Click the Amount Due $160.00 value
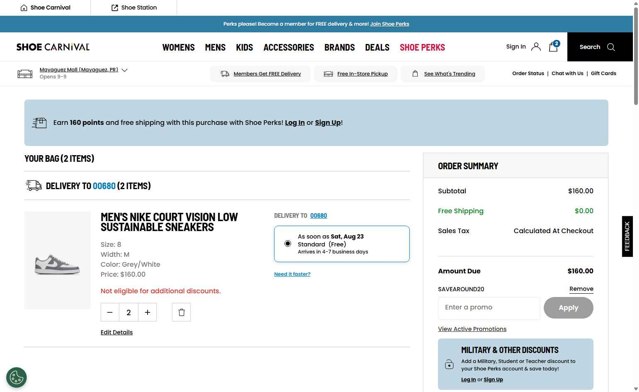Image resolution: width=639 pixels, height=392 pixels. point(580,271)
